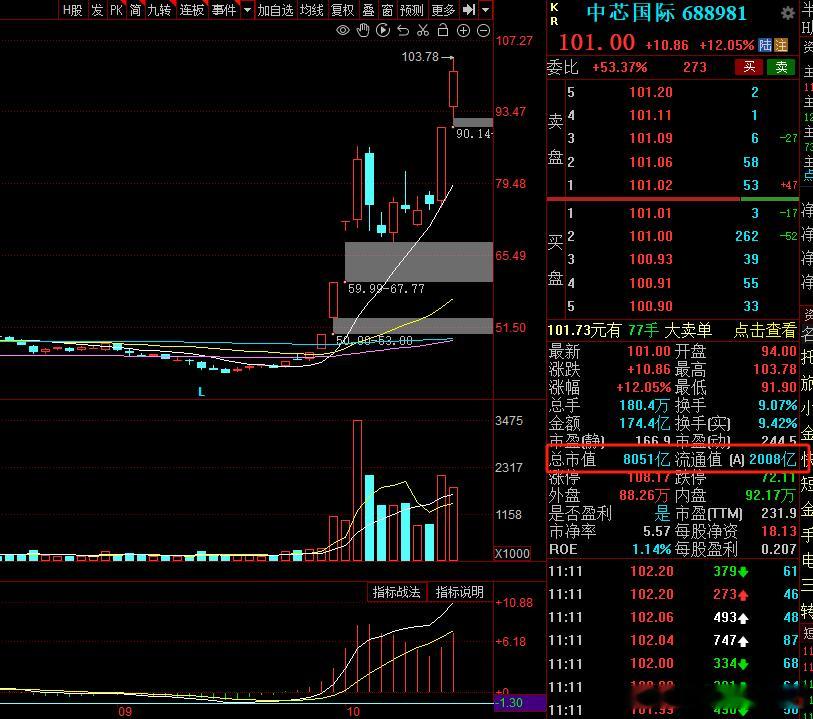This screenshot has height=719, width=813.
Task: Click stock name 中芯国际 688981
Action: [x=667, y=13]
